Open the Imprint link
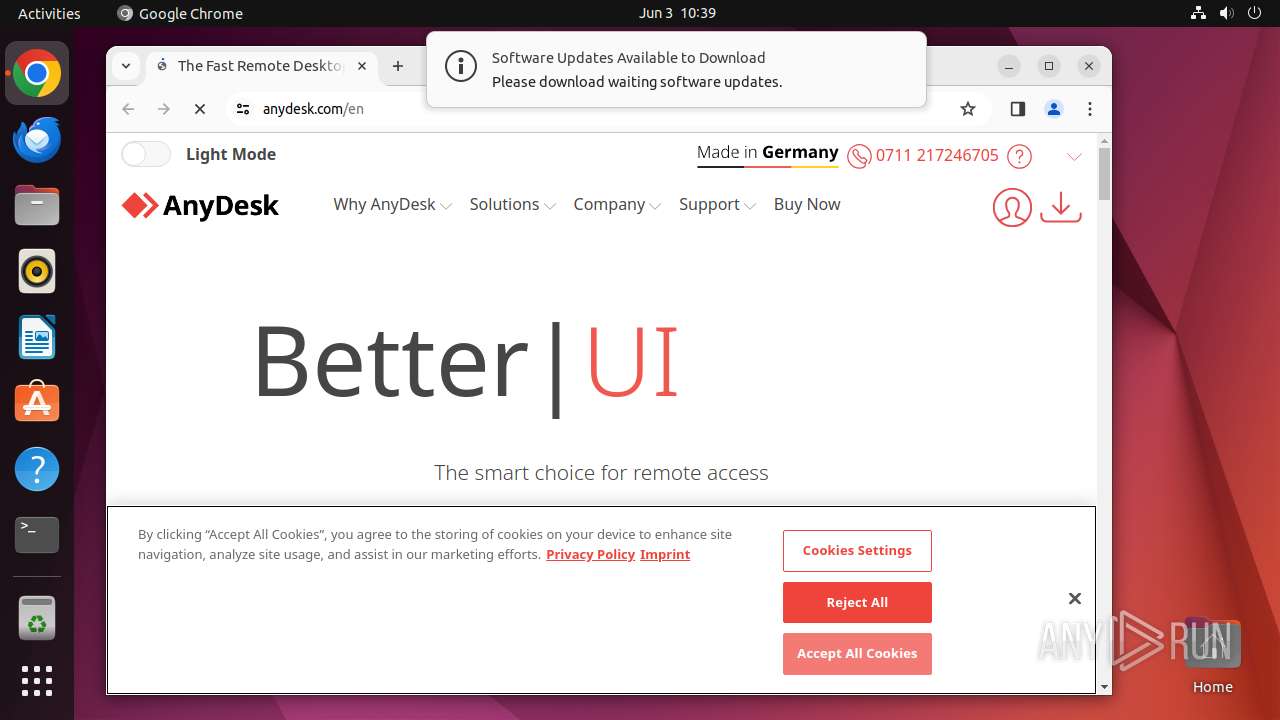The height and width of the screenshot is (720, 1280). (665, 554)
